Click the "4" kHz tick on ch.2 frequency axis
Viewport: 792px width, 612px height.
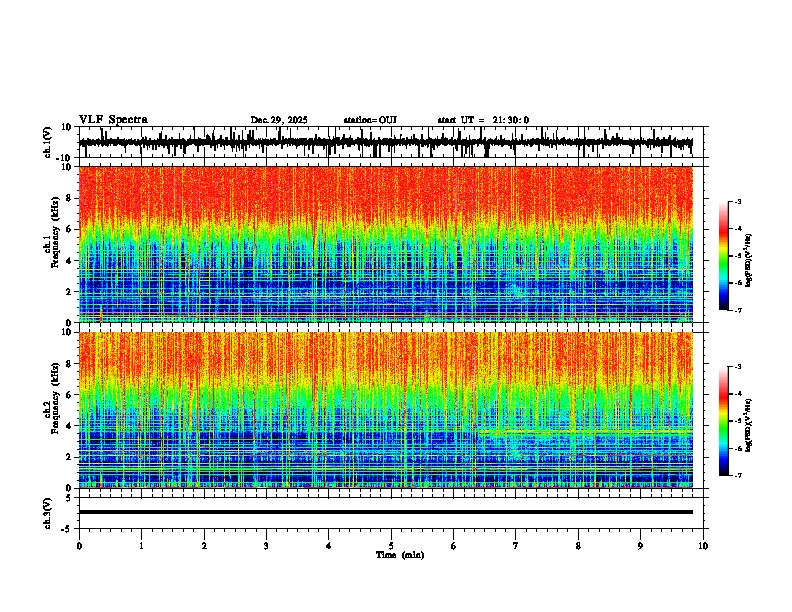click(x=69, y=426)
